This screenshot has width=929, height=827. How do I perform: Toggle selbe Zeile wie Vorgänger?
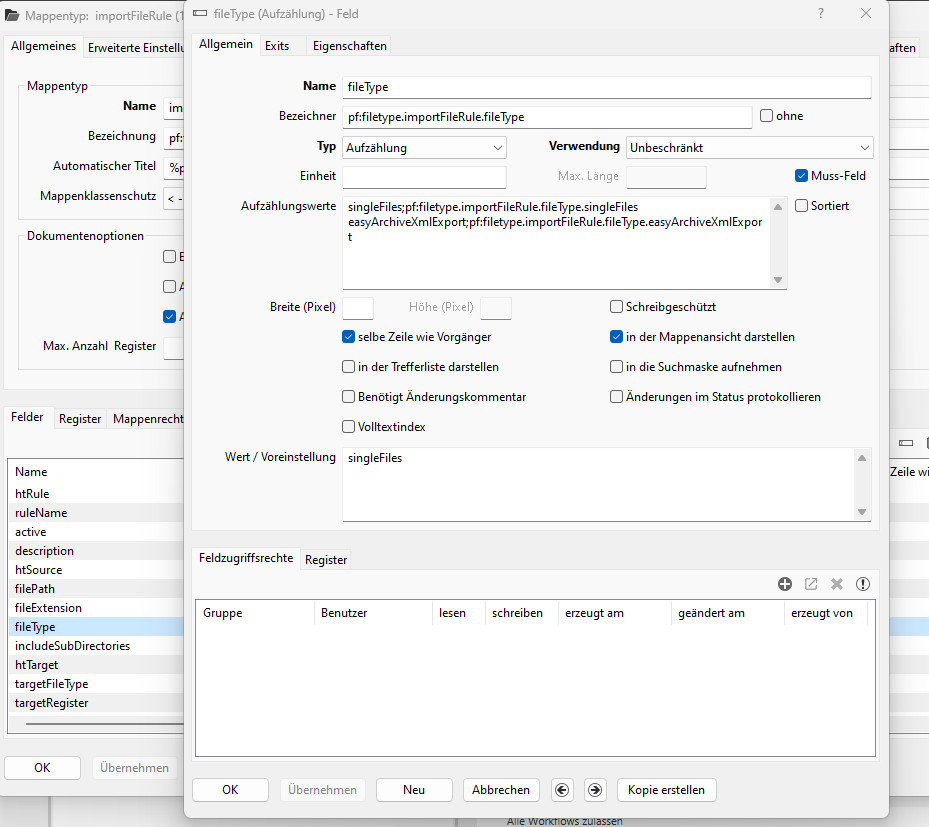(x=348, y=336)
